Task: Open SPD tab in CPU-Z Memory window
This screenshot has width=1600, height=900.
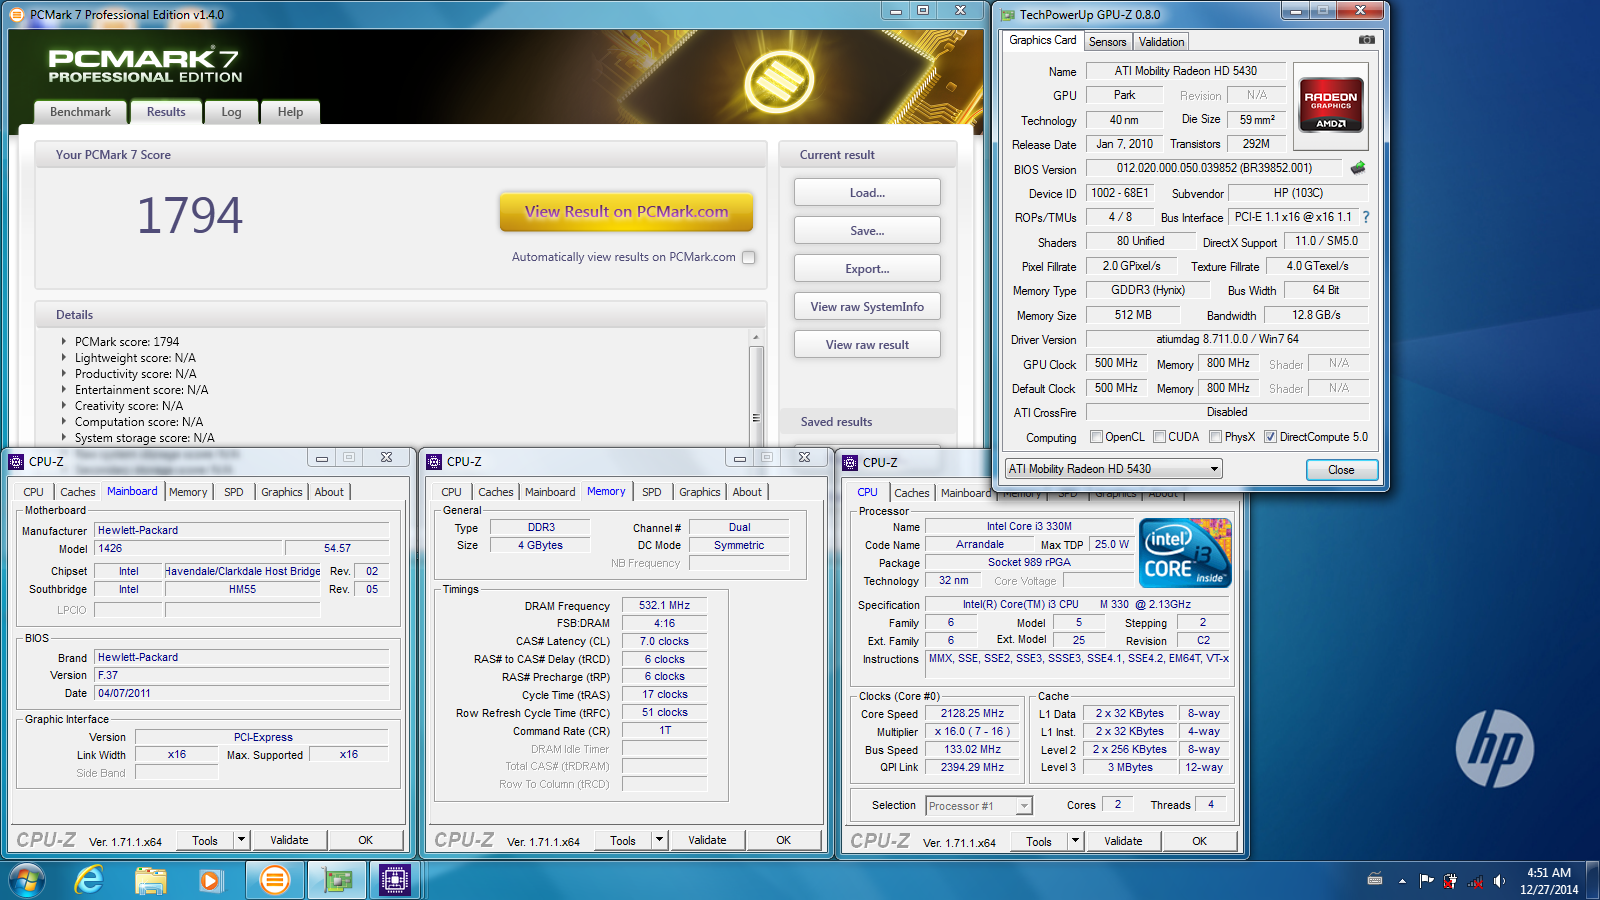Action: (652, 492)
